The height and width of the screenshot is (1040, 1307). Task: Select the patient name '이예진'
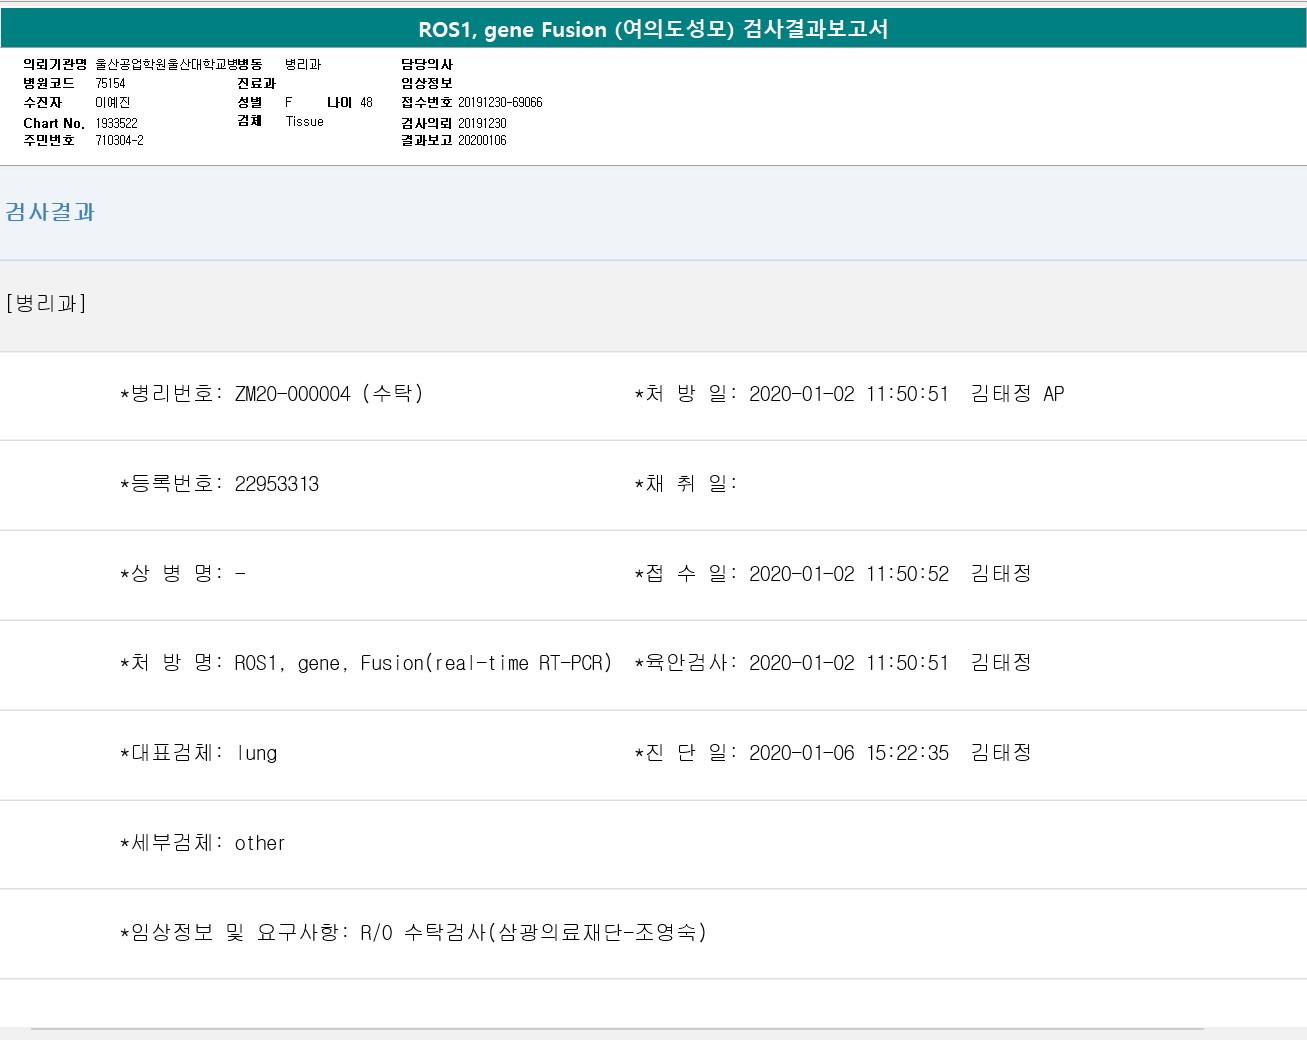click(112, 102)
